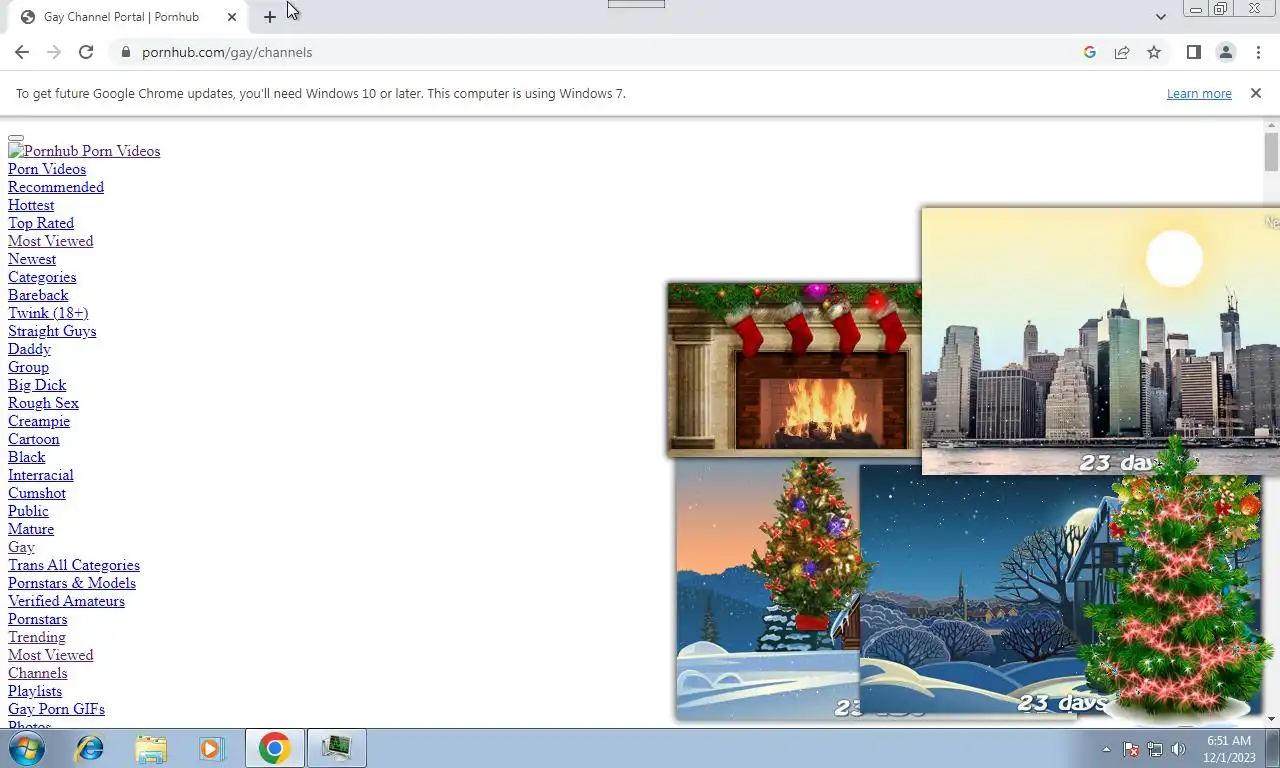Open the tab search dropdown chevron
Screen dimensions: 1280x768
[x=1160, y=17]
